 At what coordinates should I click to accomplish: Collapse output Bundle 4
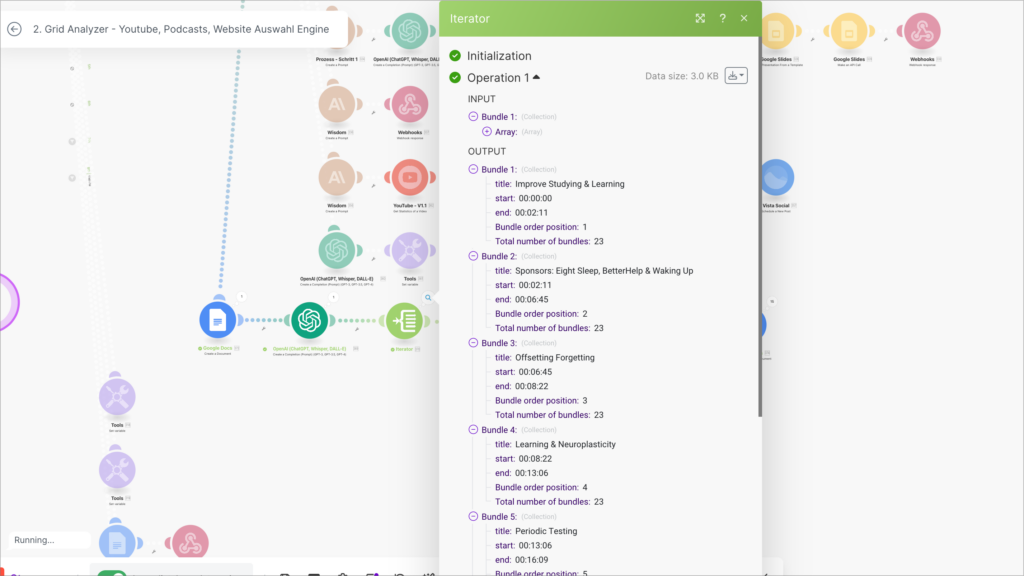[x=473, y=430]
